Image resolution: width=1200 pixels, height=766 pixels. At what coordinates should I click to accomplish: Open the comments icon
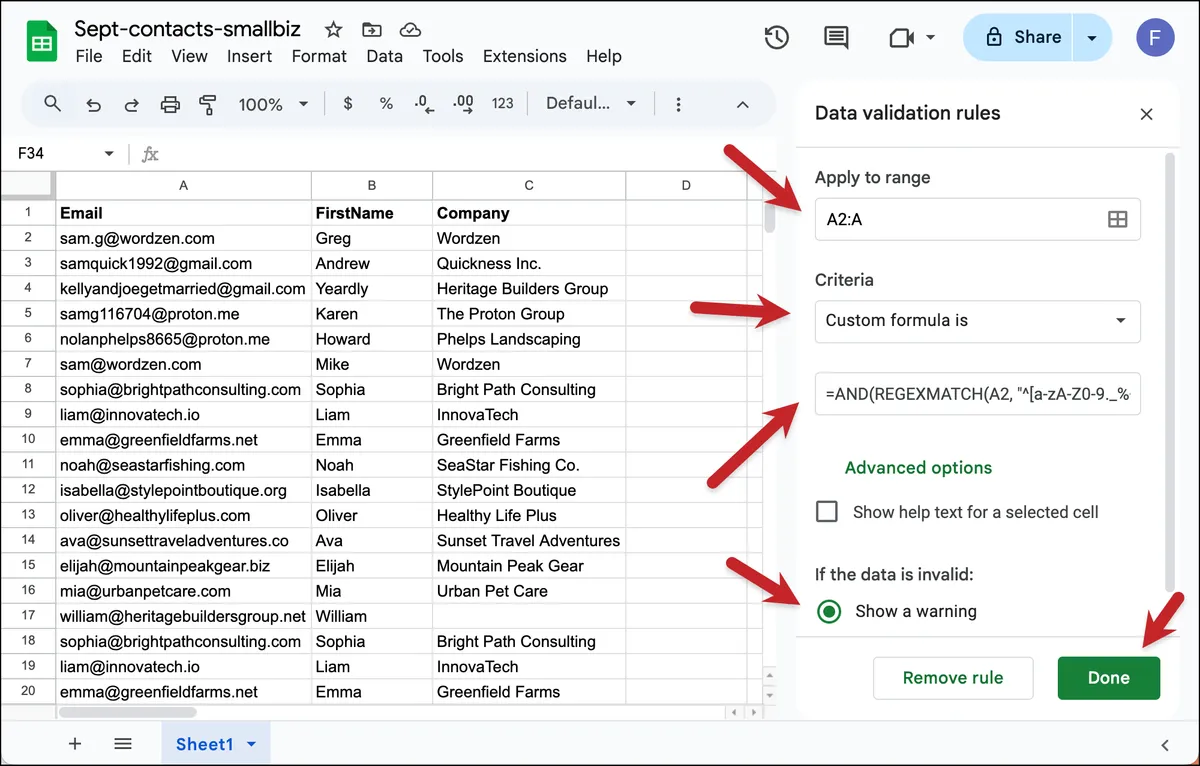click(x=836, y=38)
